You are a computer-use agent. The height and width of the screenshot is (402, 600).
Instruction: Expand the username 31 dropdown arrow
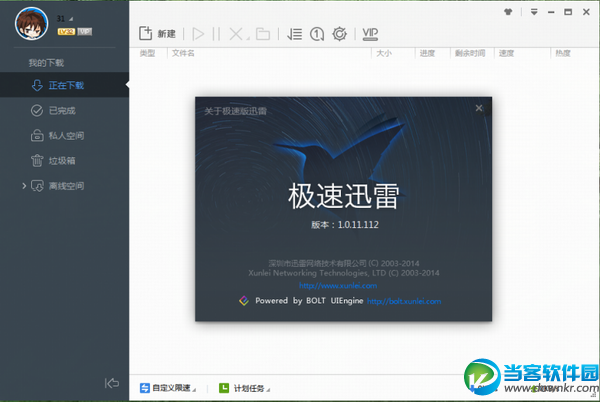pos(71,19)
